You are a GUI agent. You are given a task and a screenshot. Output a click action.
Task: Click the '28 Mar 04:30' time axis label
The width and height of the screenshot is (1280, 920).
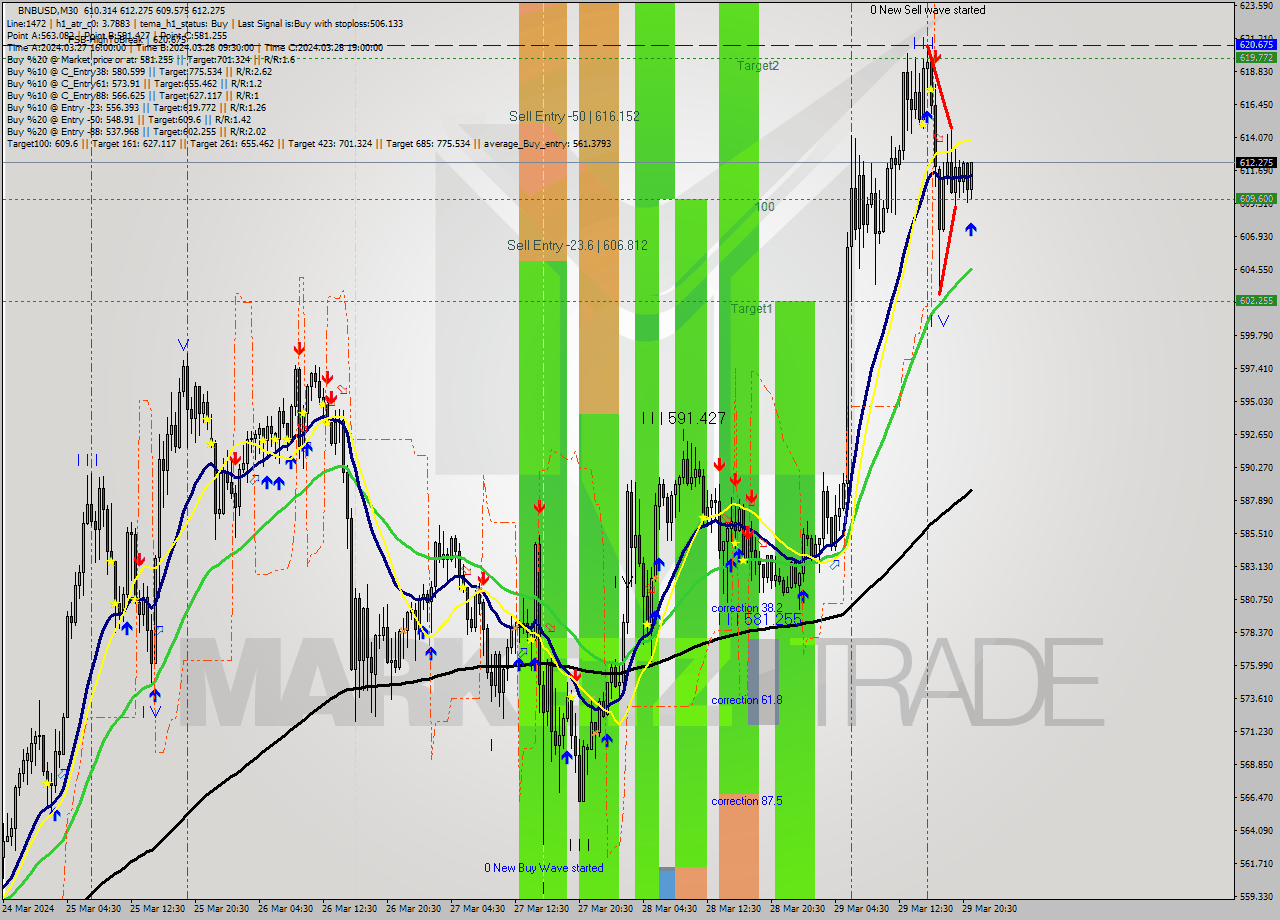(x=669, y=909)
